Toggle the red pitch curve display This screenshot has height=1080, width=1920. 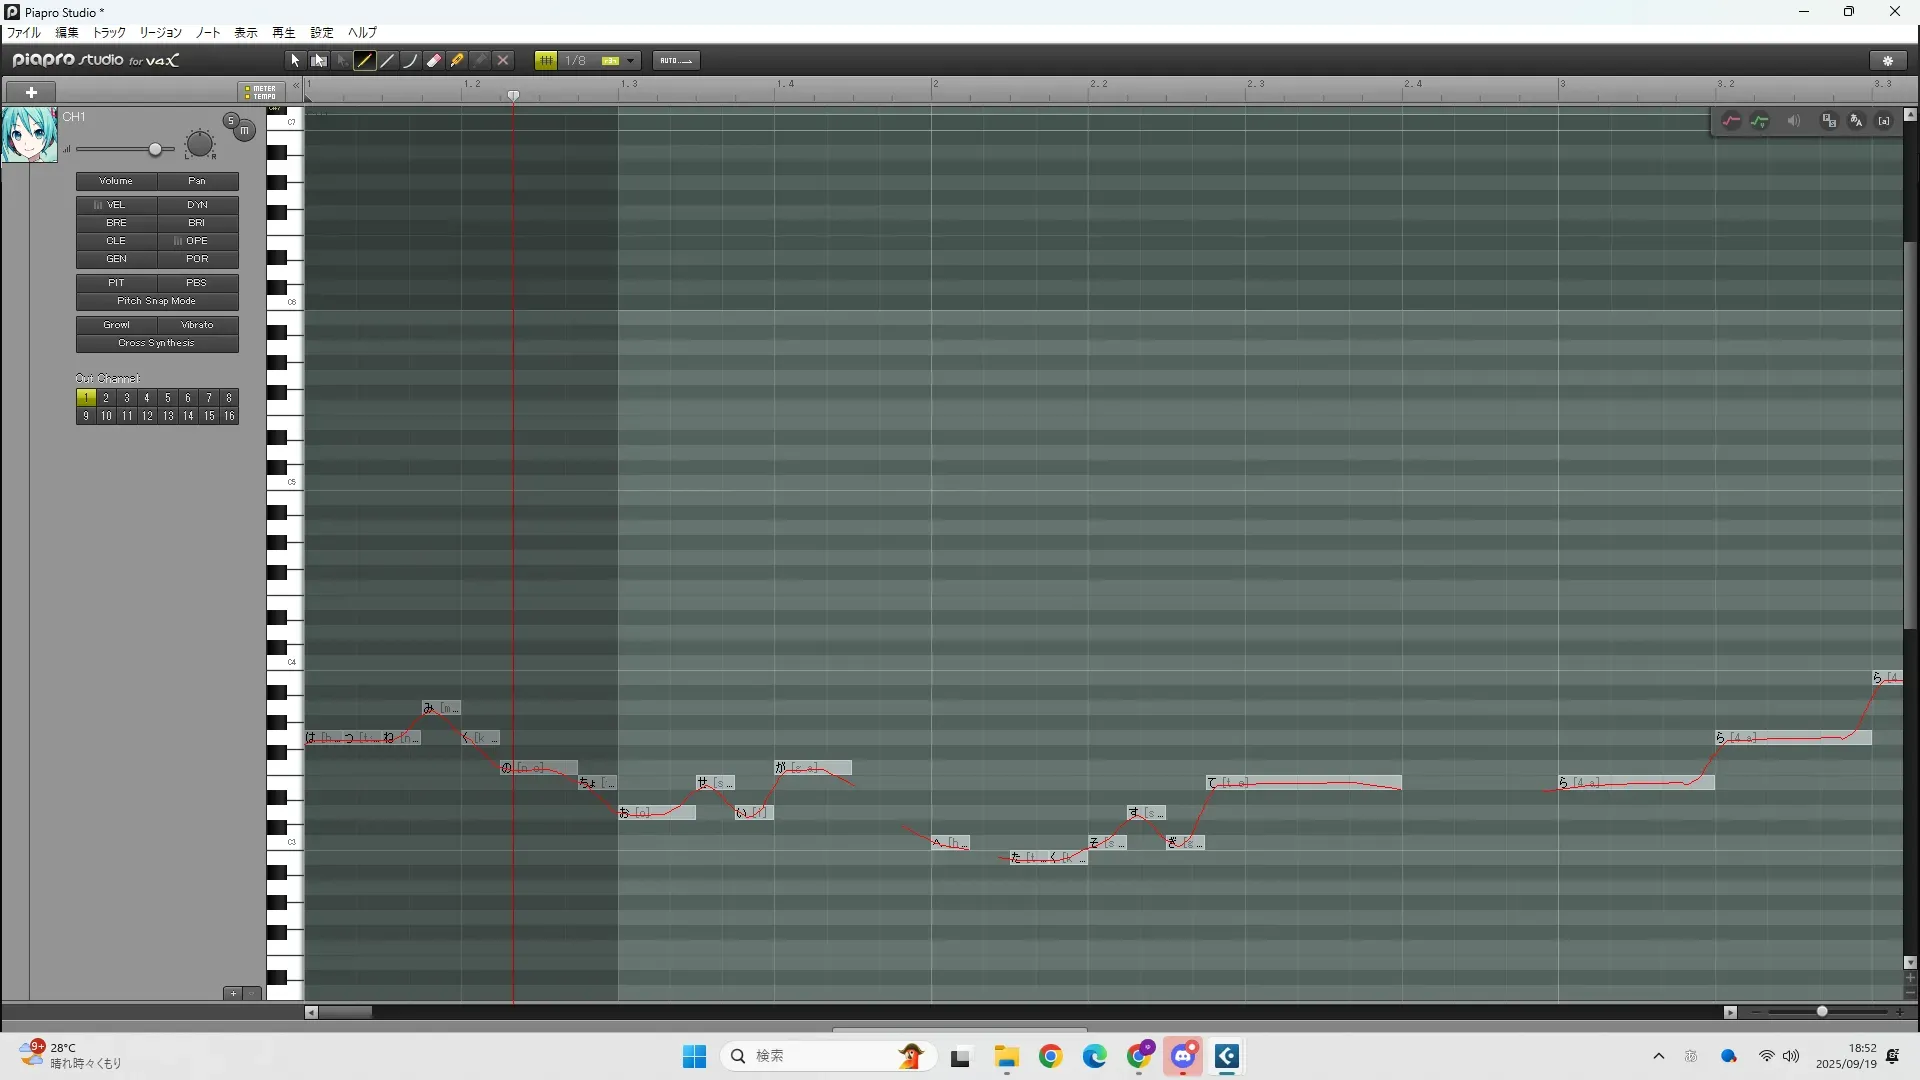tap(1731, 121)
